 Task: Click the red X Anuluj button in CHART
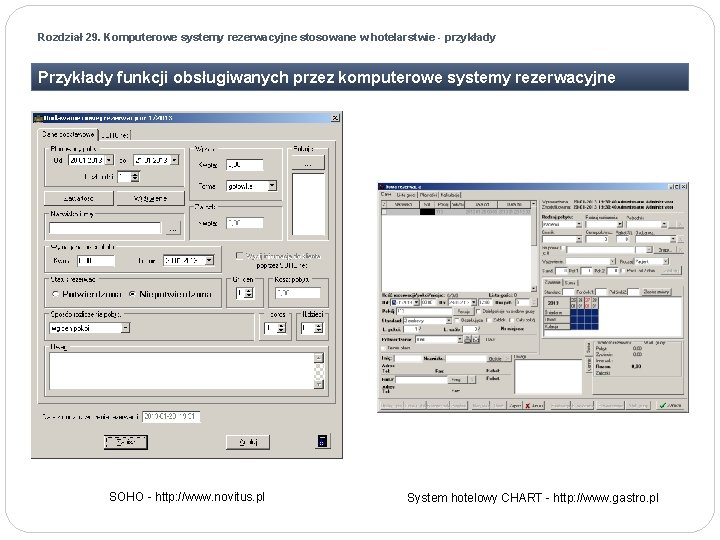(534, 406)
